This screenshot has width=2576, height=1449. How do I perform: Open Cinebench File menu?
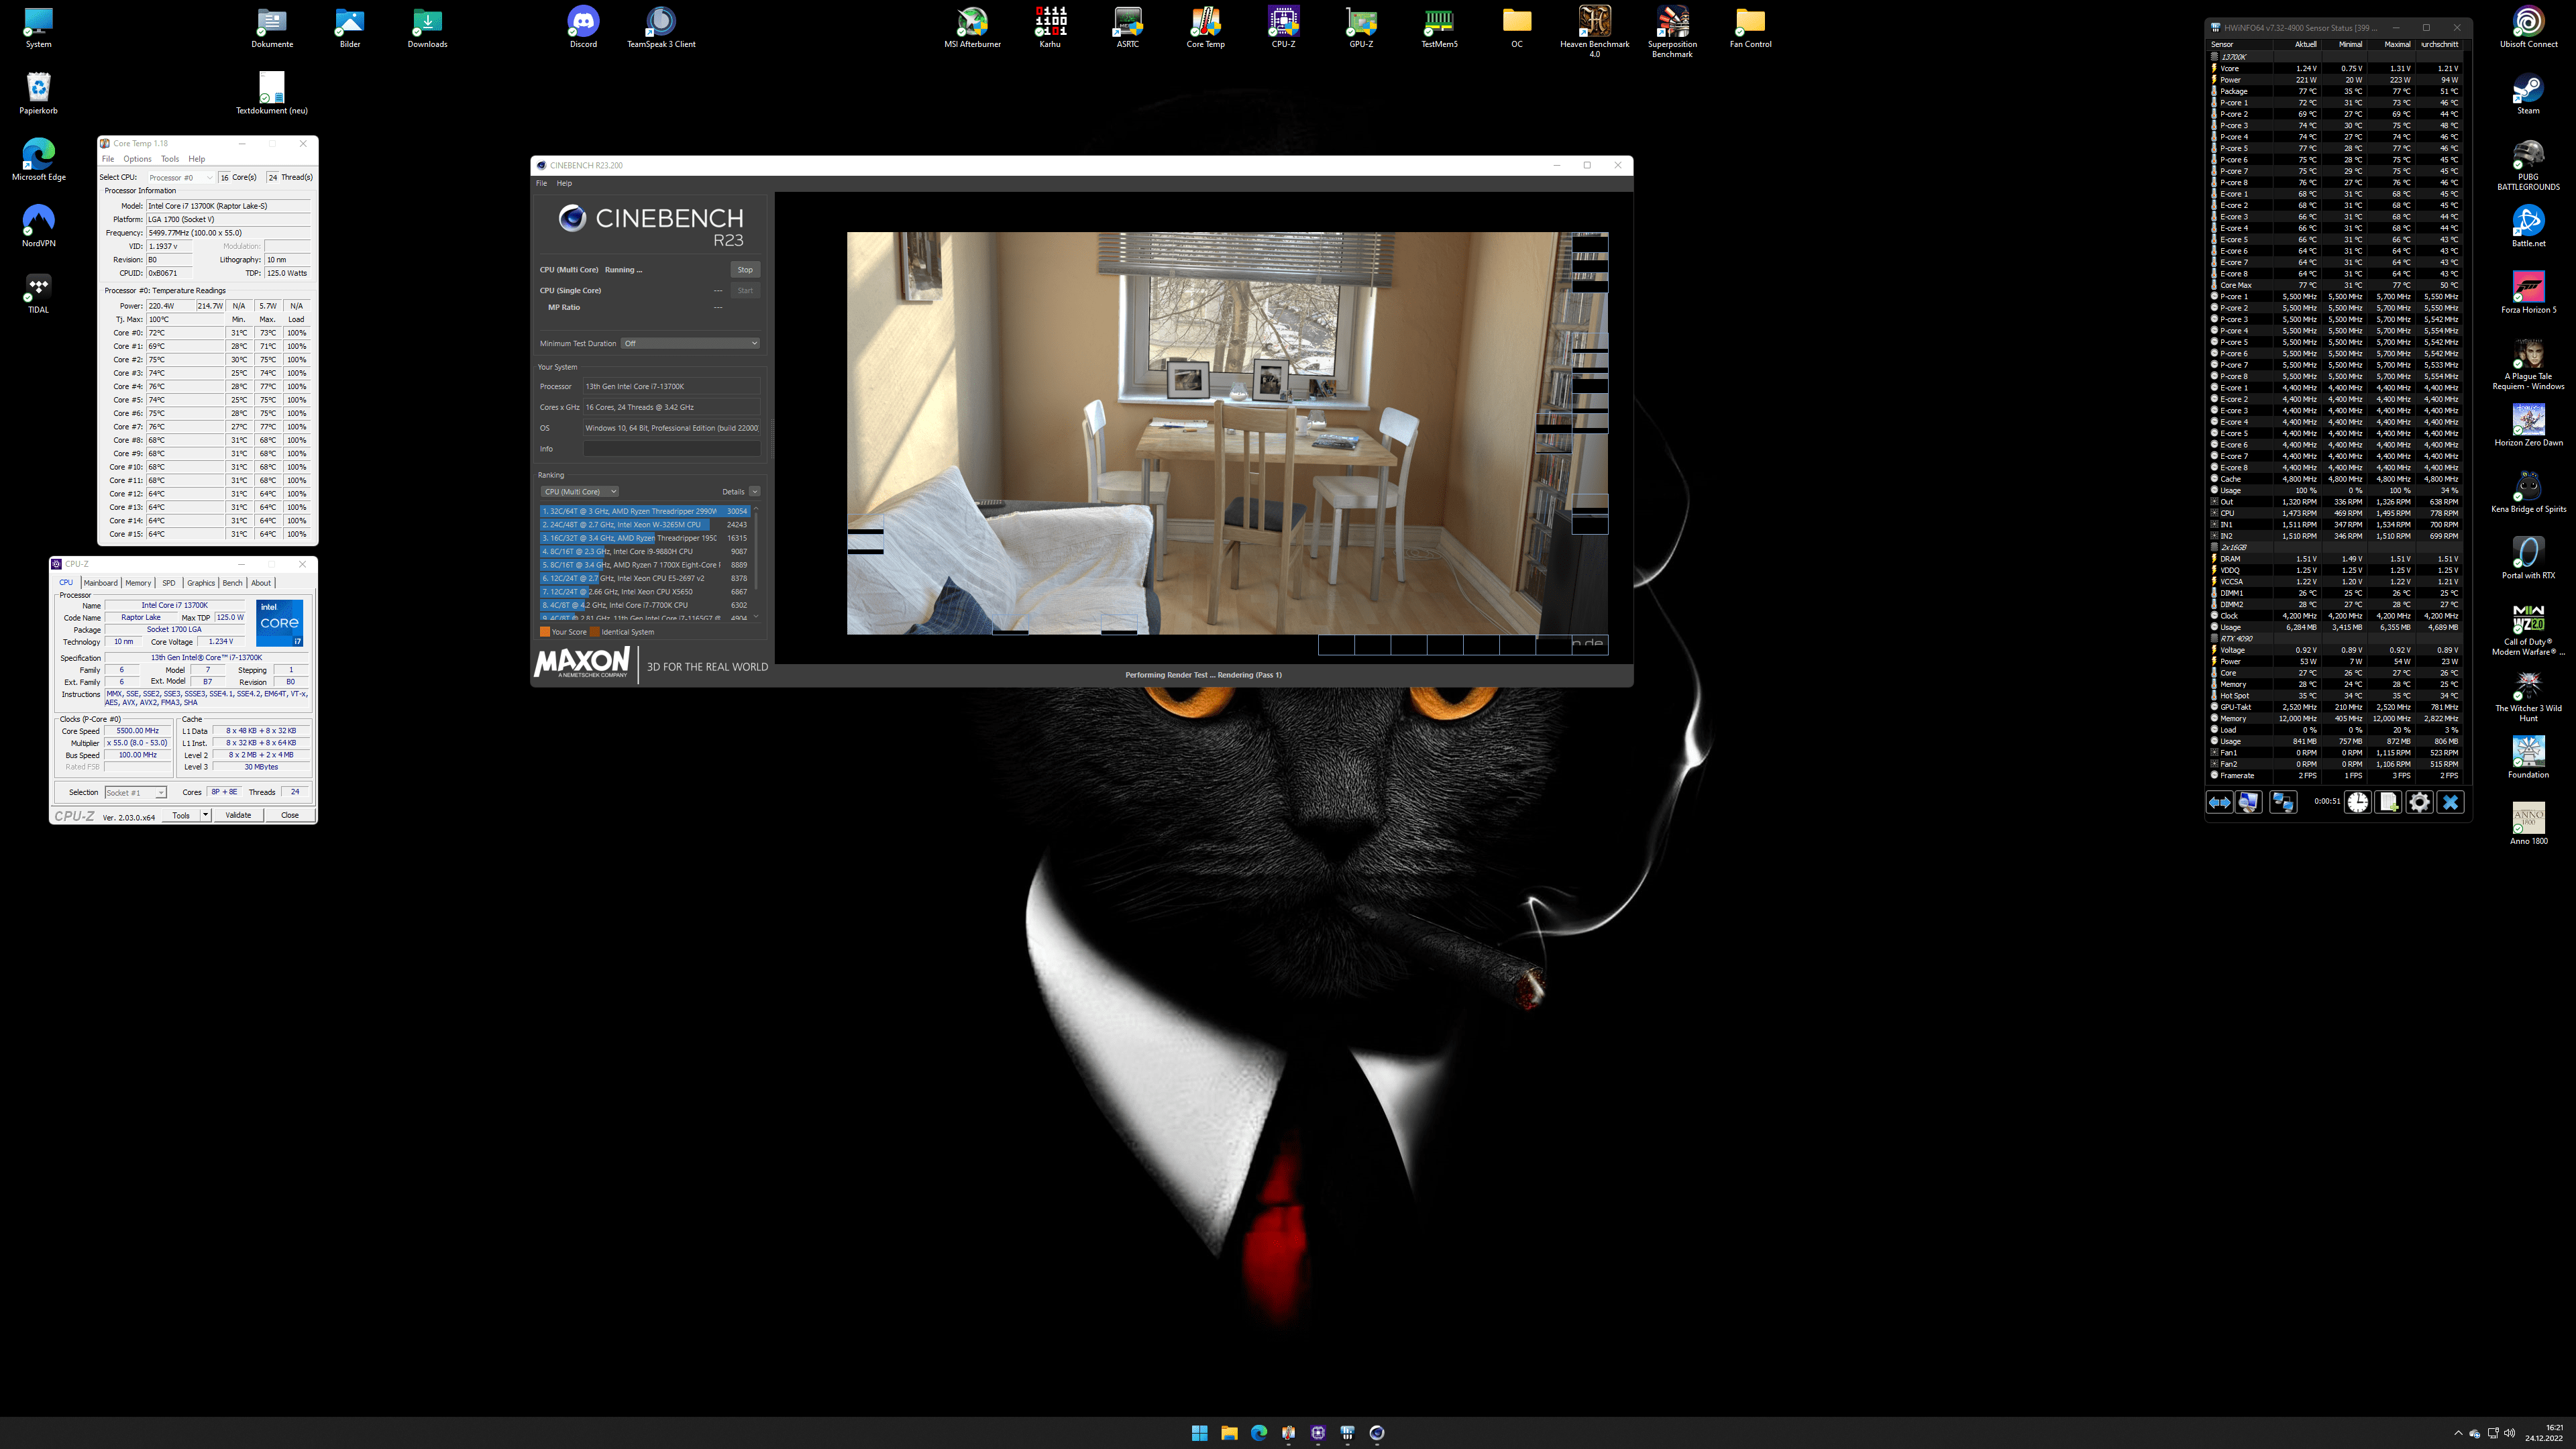(x=541, y=183)
